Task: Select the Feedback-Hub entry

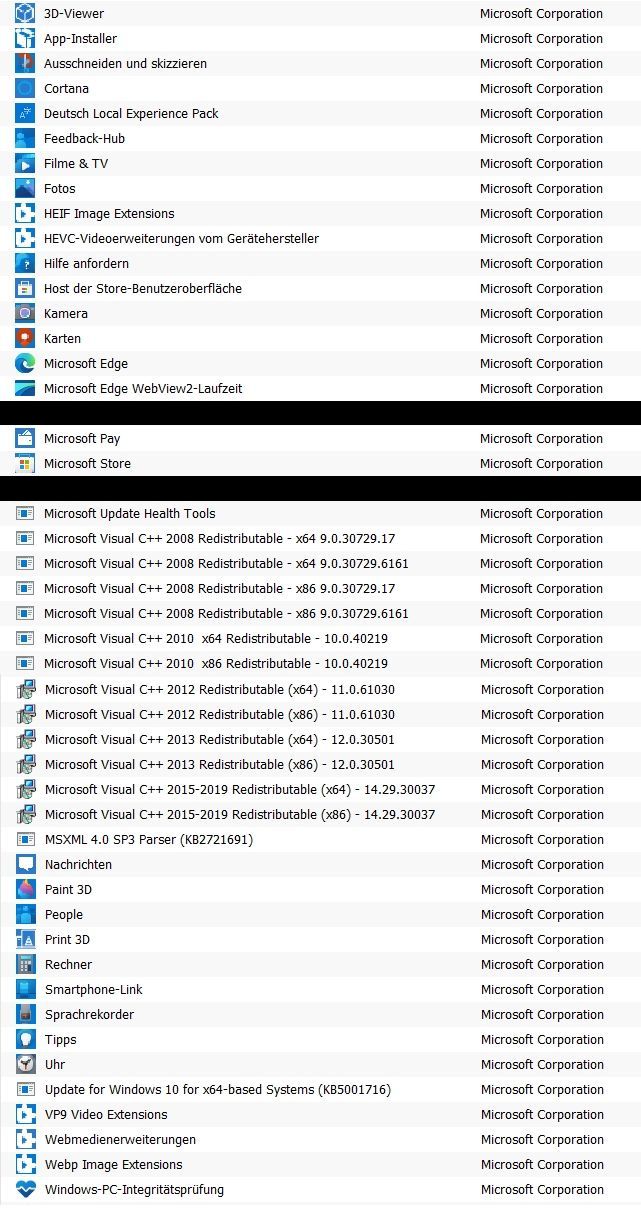Action: point(320,138)
